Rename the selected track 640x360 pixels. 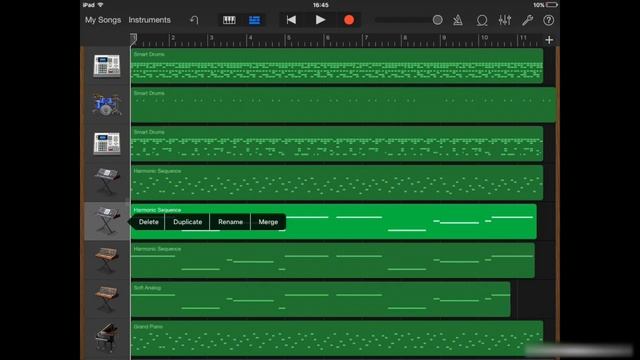coord(230,222)
